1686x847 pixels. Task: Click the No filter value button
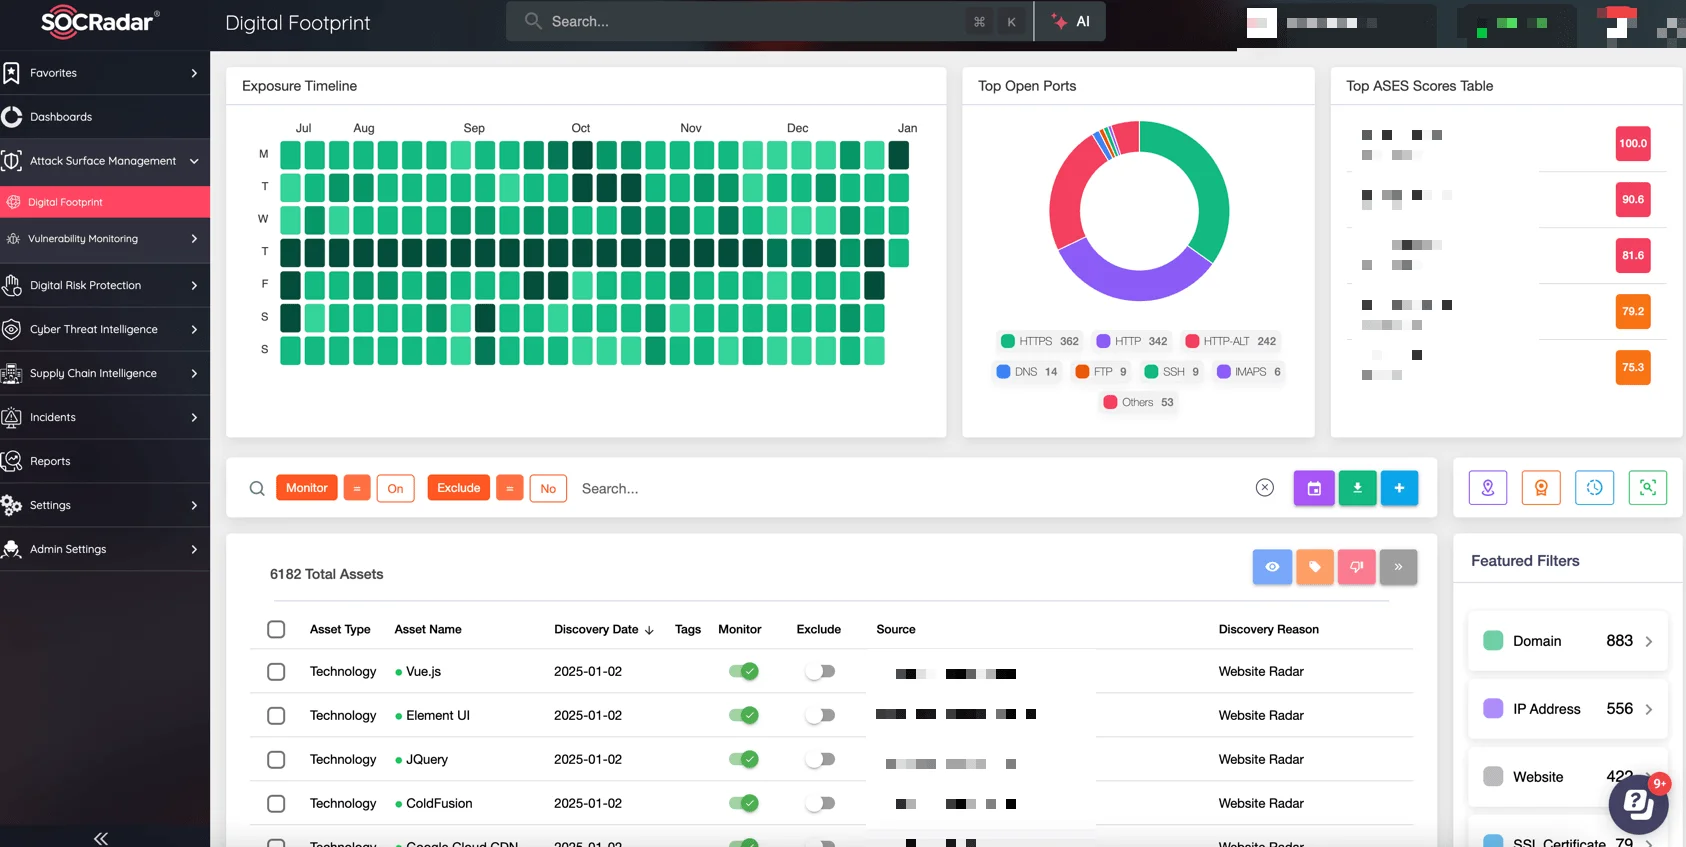pos(548,488)
